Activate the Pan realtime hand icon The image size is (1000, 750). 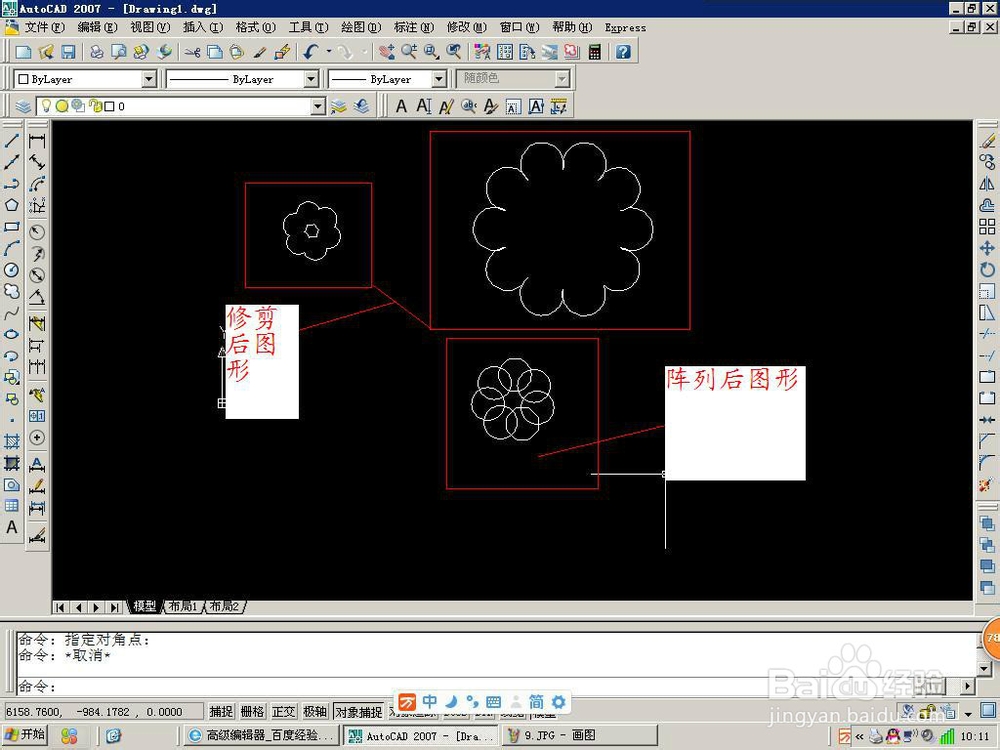click(x=386, y=52)
